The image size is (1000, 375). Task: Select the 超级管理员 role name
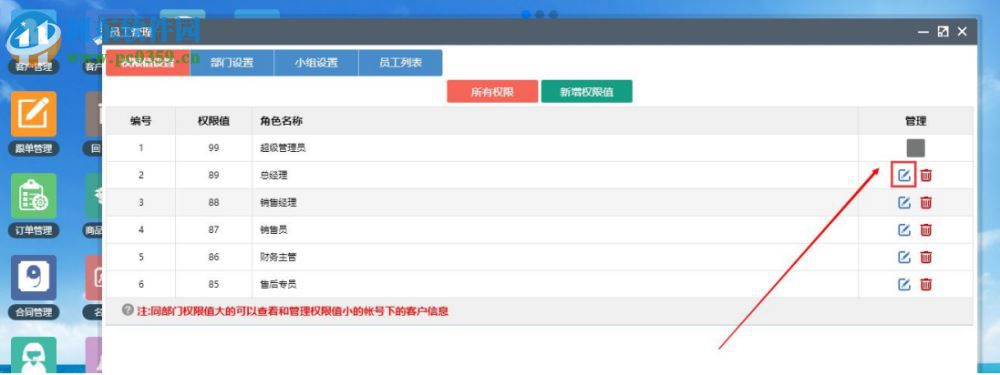click(x=283, y=148)
